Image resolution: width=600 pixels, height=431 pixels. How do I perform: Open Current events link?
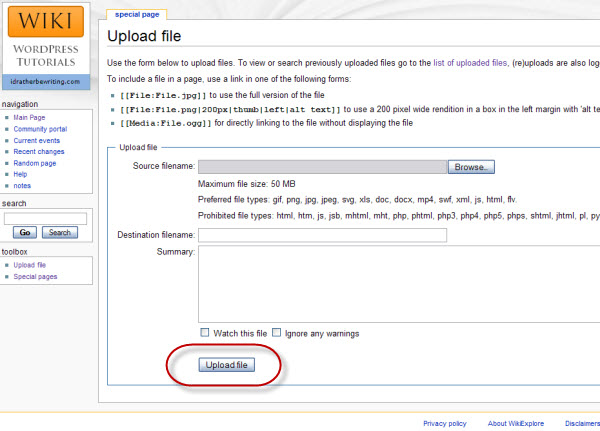37,140
